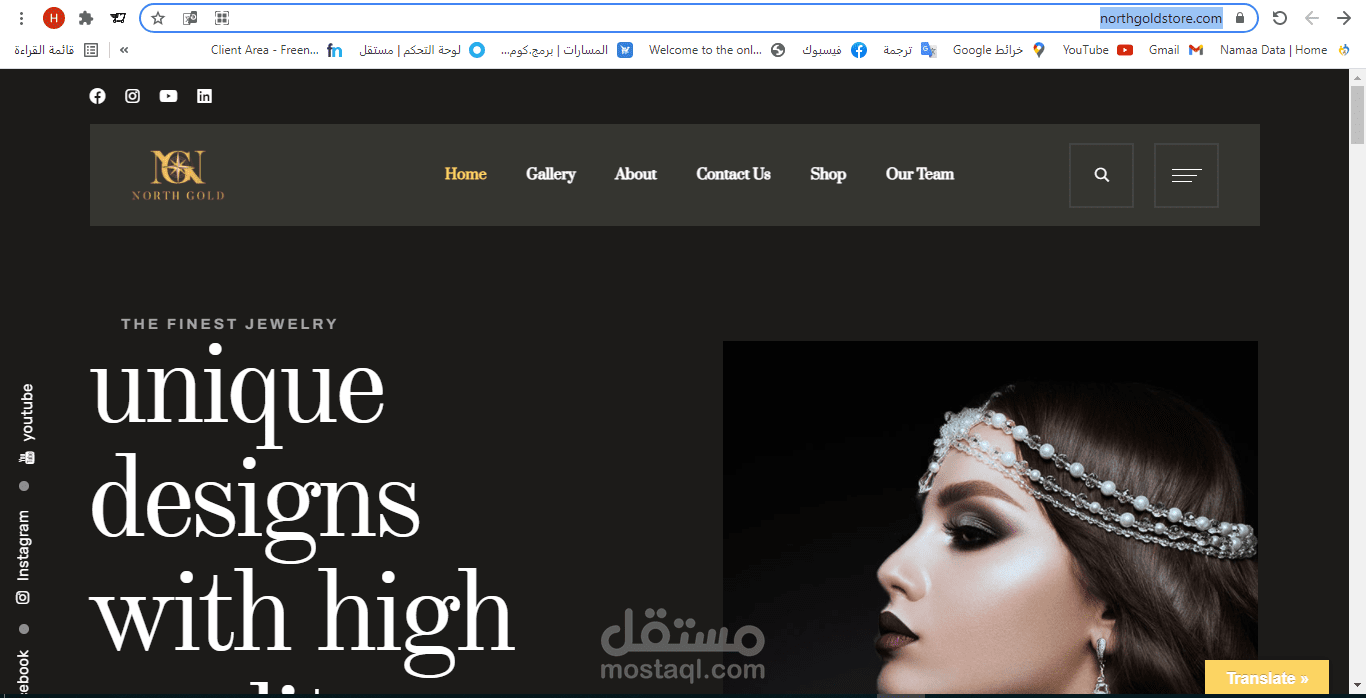Viewport: 1366px width, 698px height.
Task: Open the Our Team nav item
Action: 920,174
